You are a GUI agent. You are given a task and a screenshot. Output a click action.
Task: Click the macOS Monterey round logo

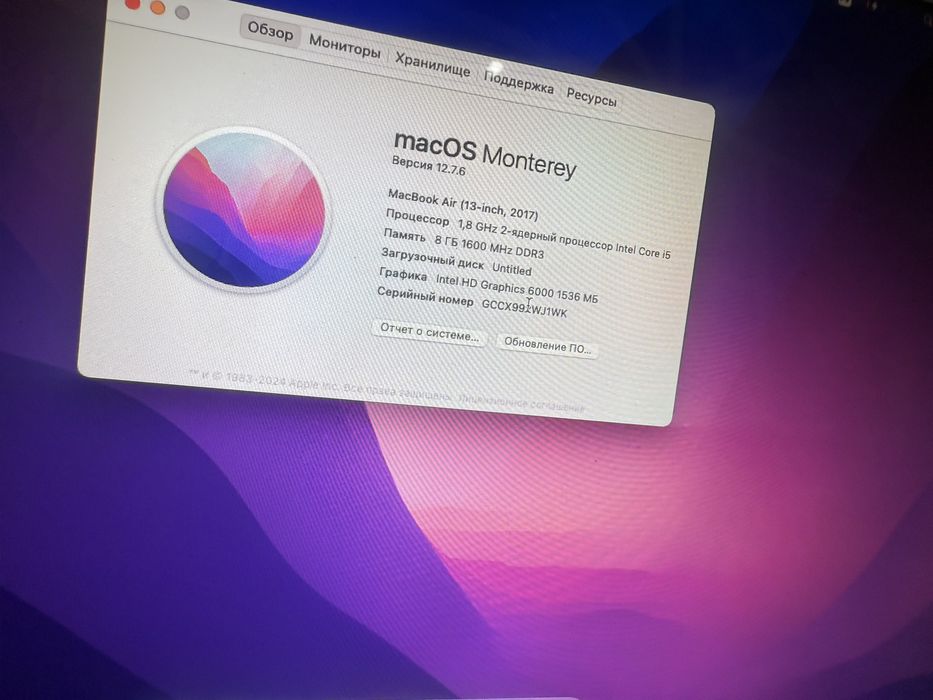[244, 210]
